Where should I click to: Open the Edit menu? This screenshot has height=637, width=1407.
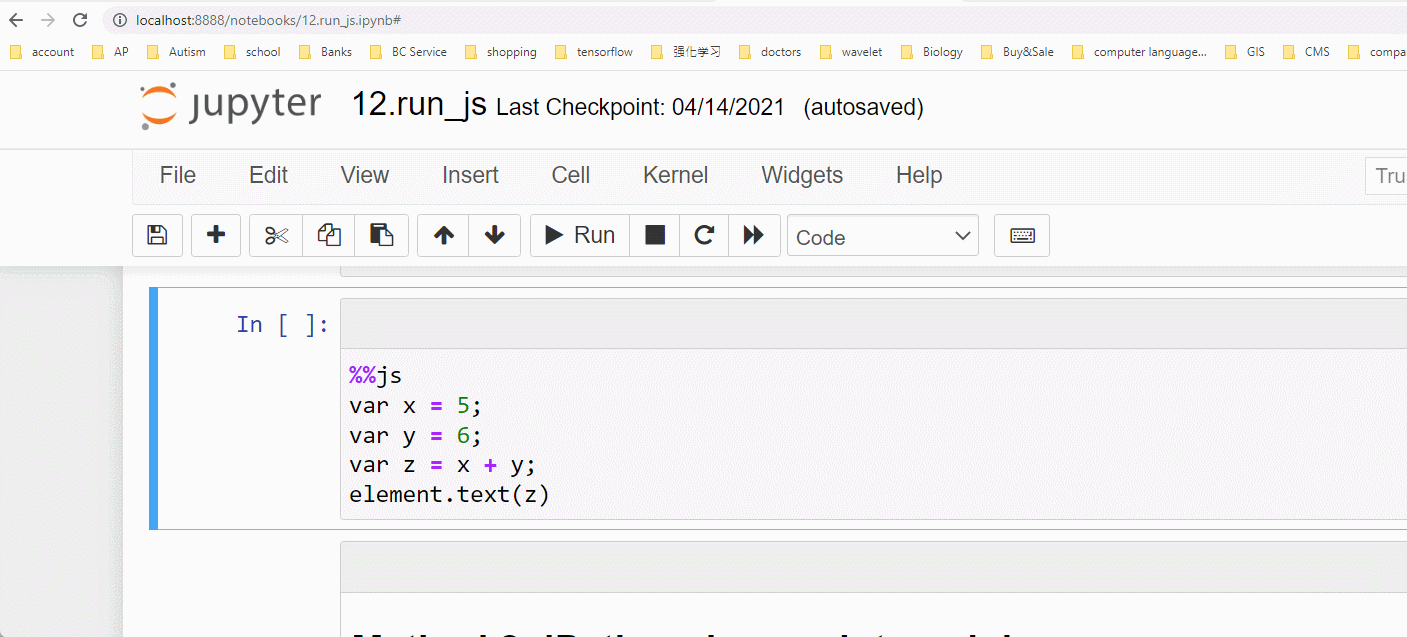(268, 175)
